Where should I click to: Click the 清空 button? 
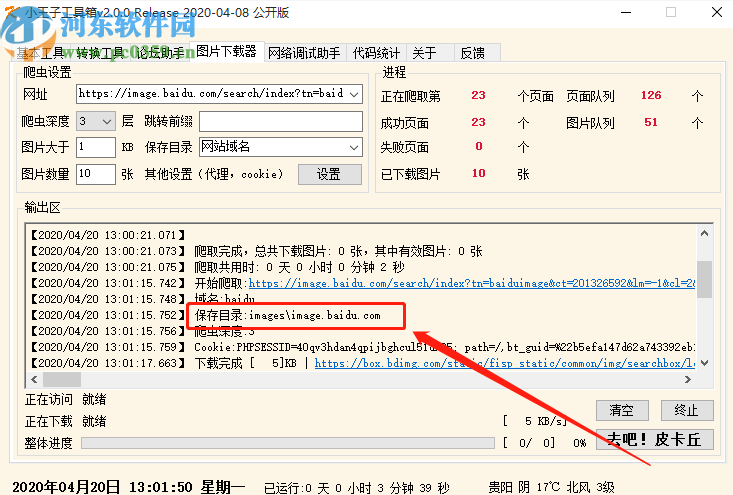[622, 410]
